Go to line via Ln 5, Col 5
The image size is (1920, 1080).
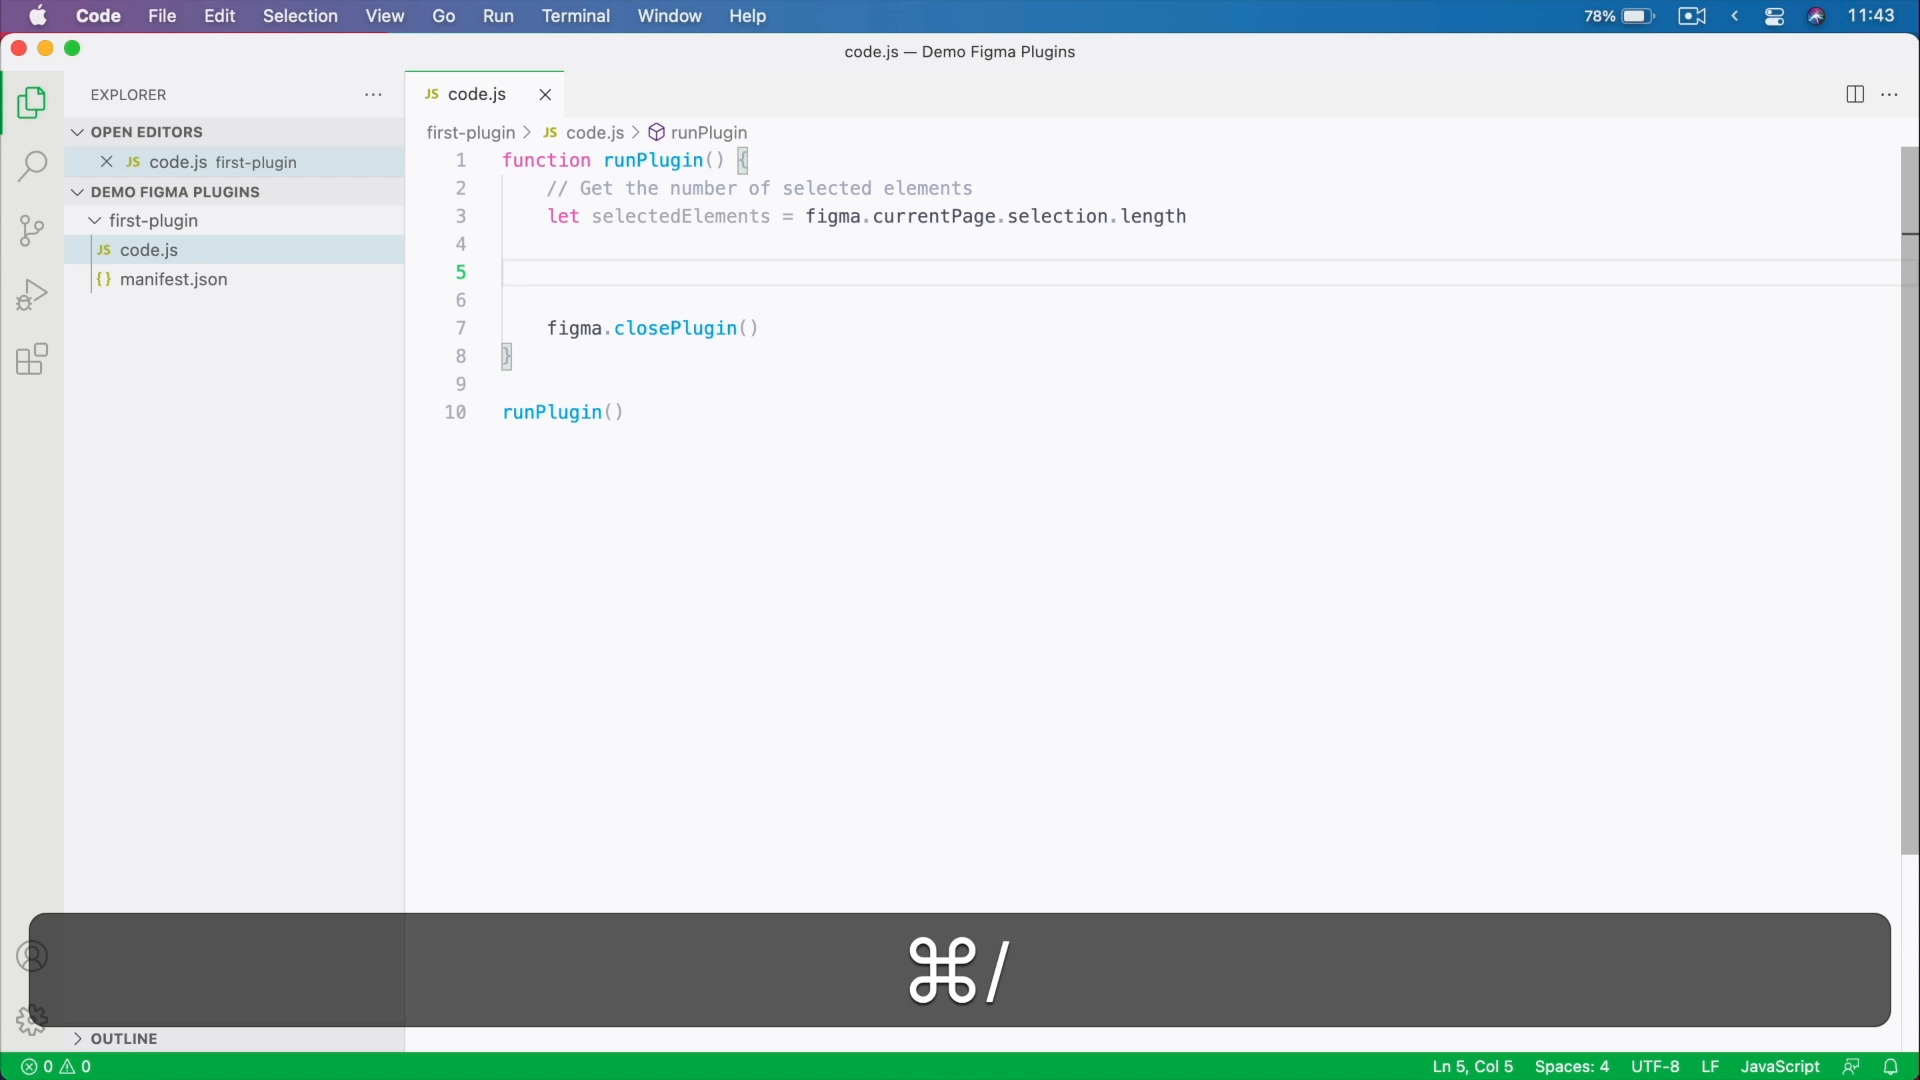[1473, 1067]
